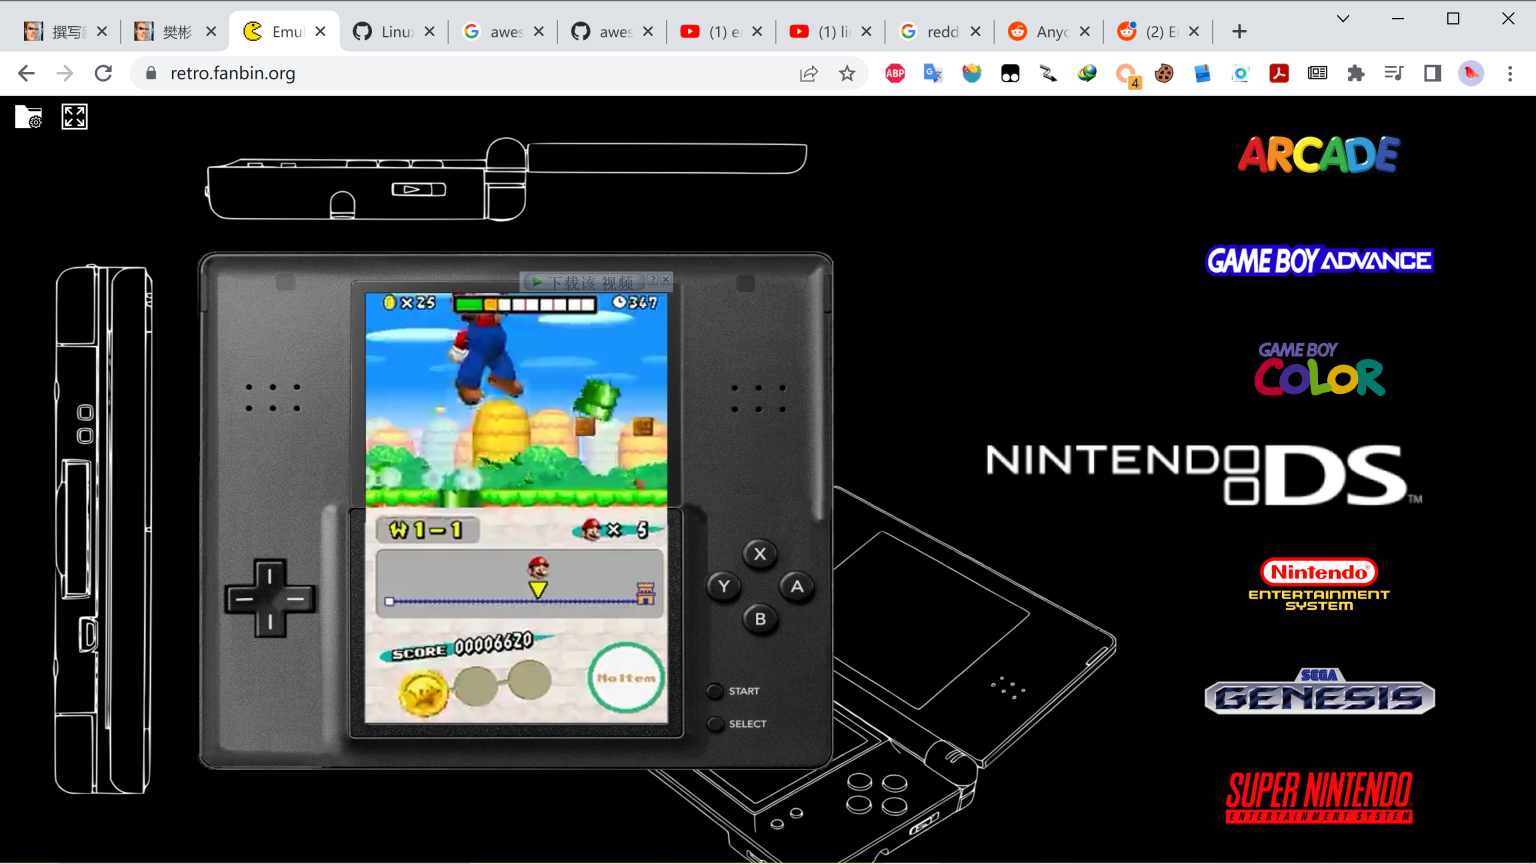
Task: Open the Super Nintendo logo
Action: point(1319,797)
